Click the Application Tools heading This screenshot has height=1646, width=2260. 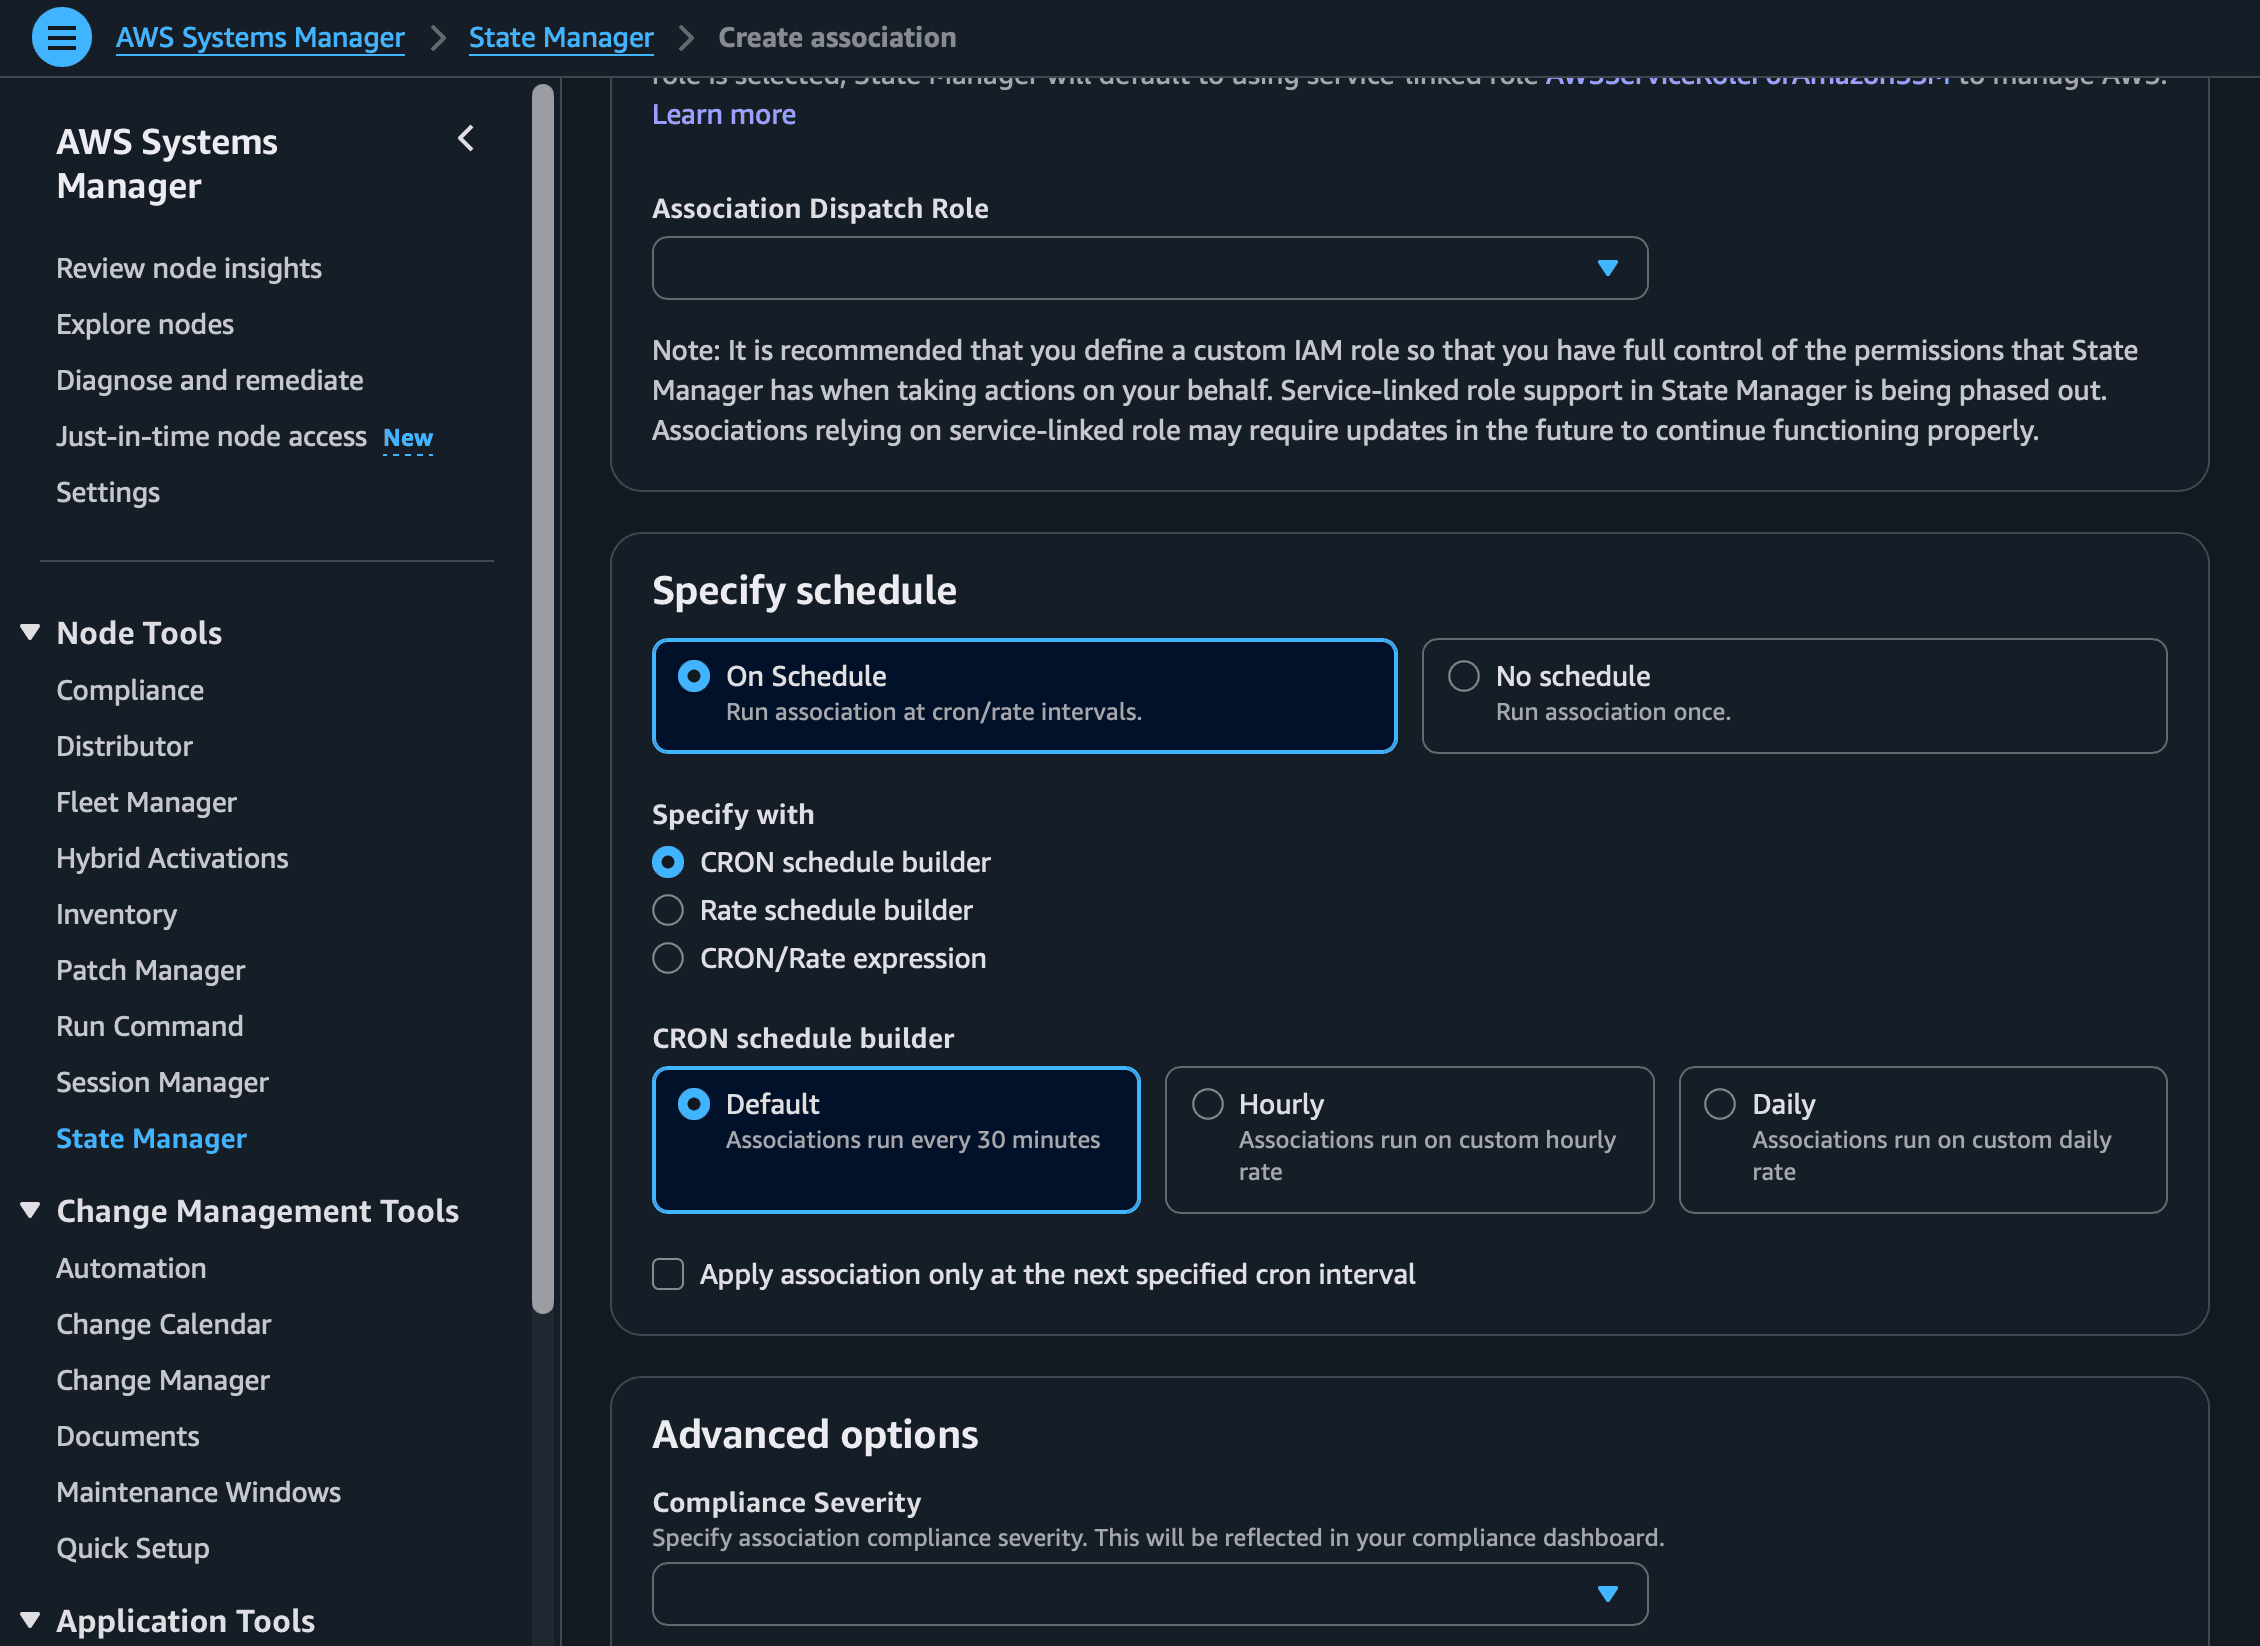(x=186, y=1620)
